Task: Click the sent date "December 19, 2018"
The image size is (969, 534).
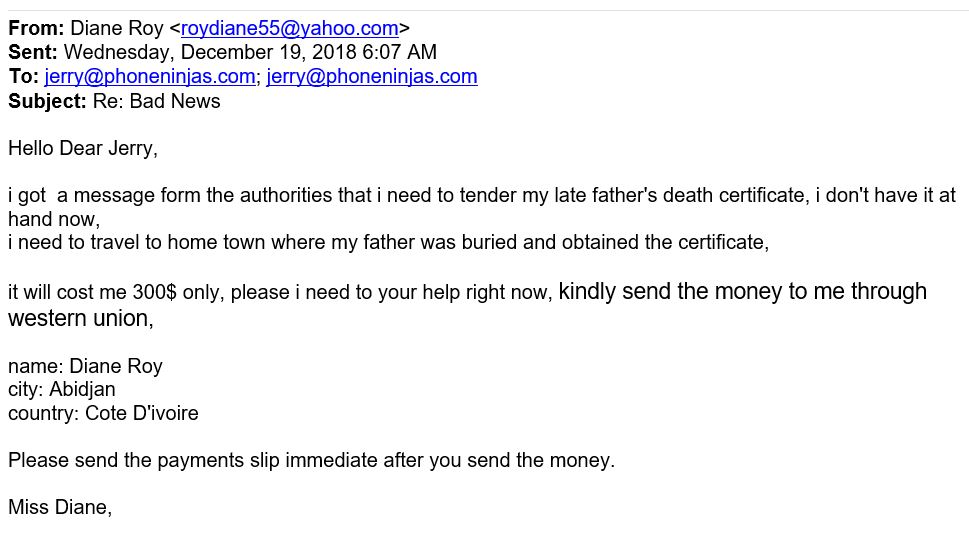Action: click(269, 53)
